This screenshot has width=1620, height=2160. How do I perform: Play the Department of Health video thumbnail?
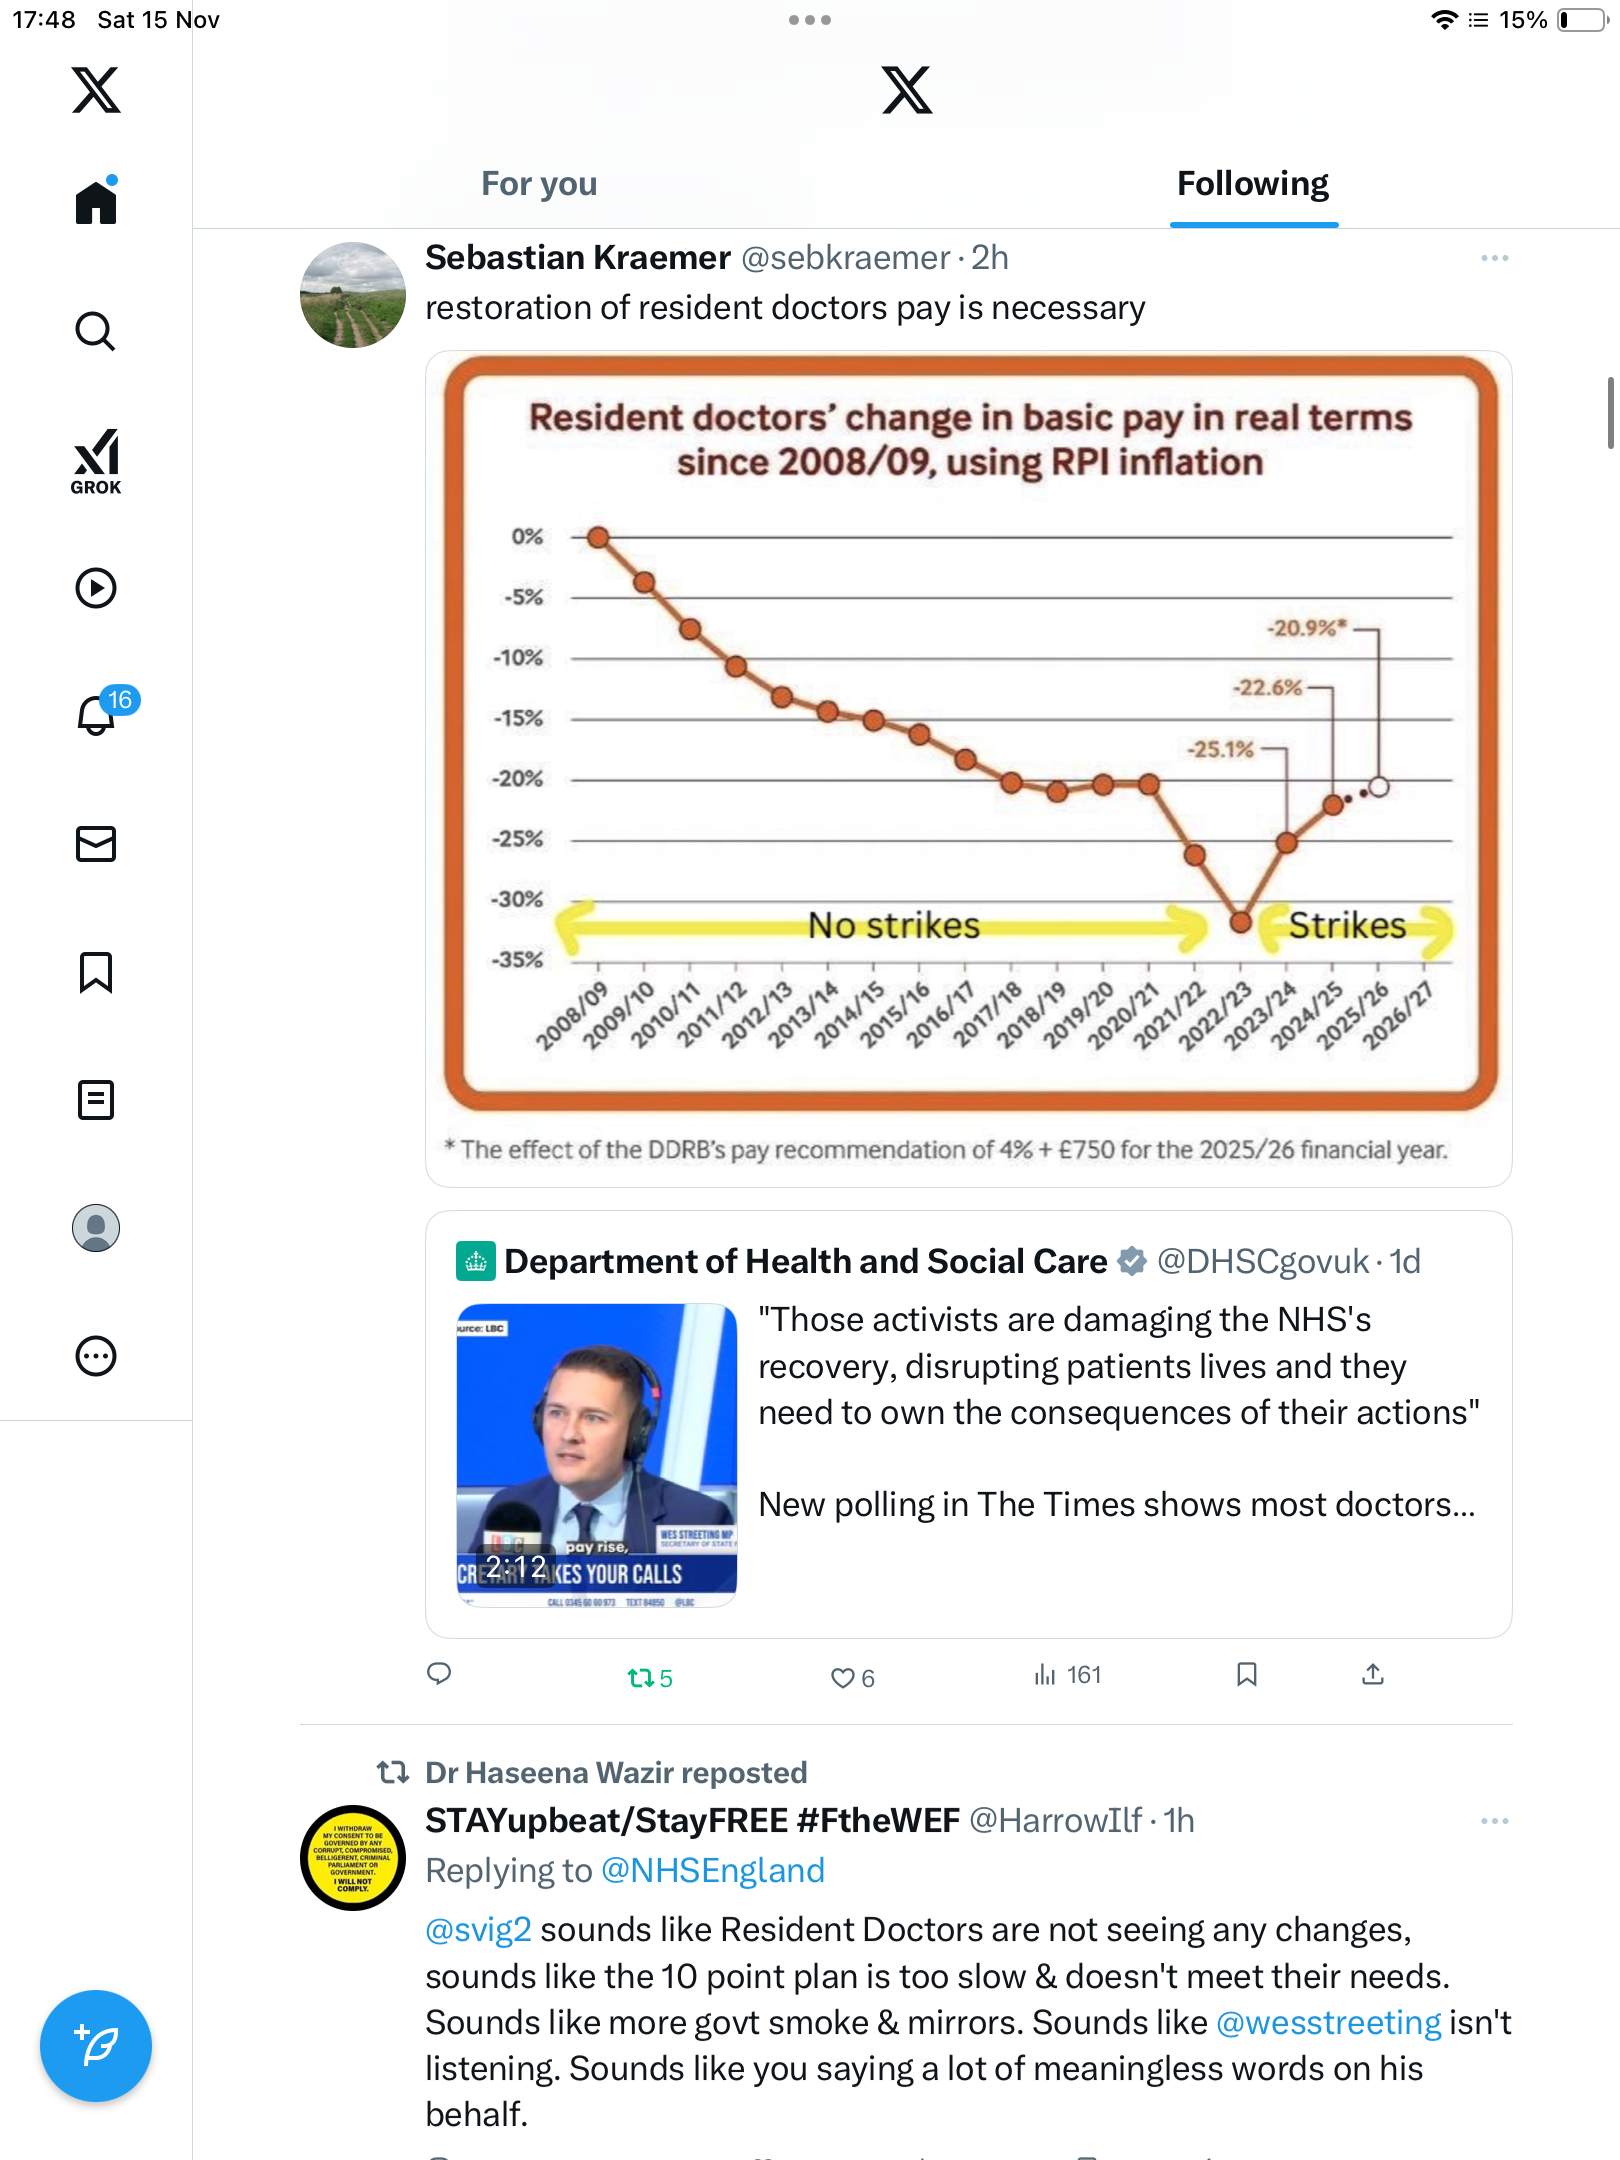pyautogui.click(x=597, y=1455)
